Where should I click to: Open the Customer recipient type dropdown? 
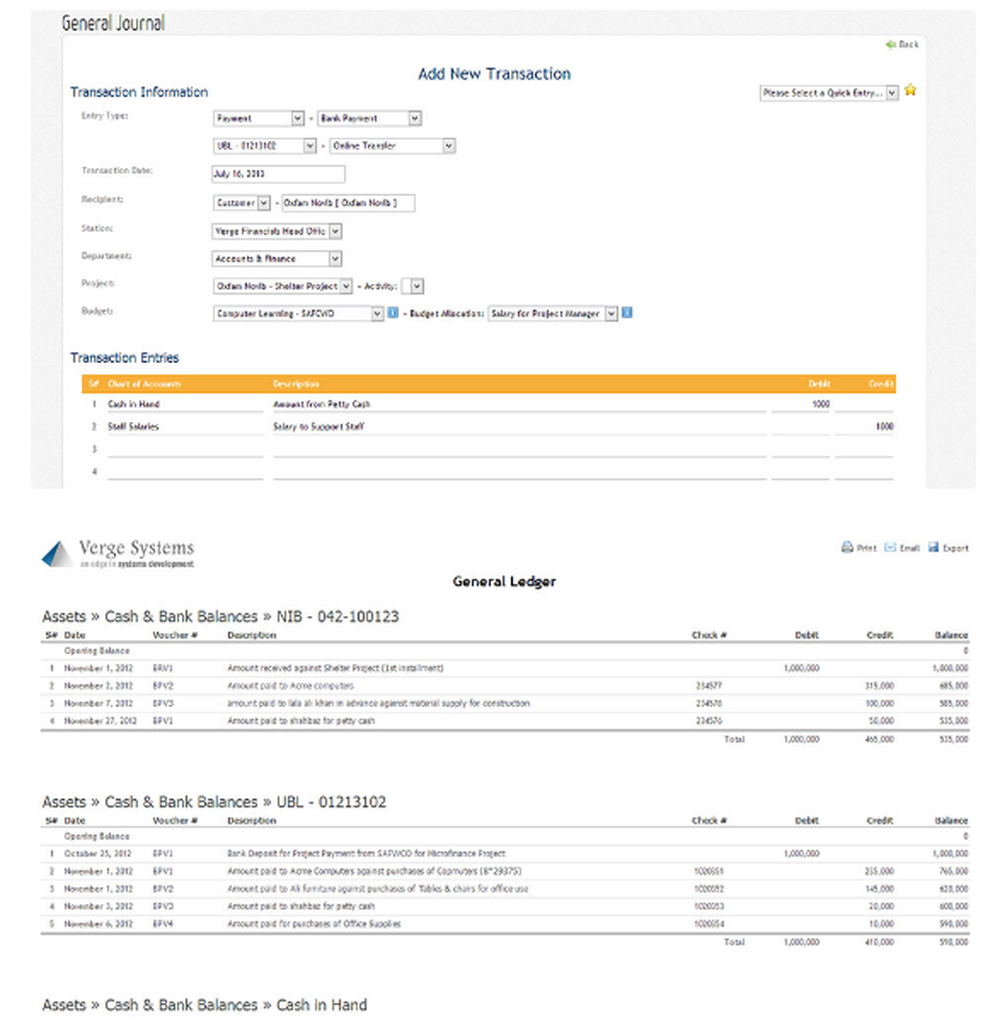tap(241, 203)
